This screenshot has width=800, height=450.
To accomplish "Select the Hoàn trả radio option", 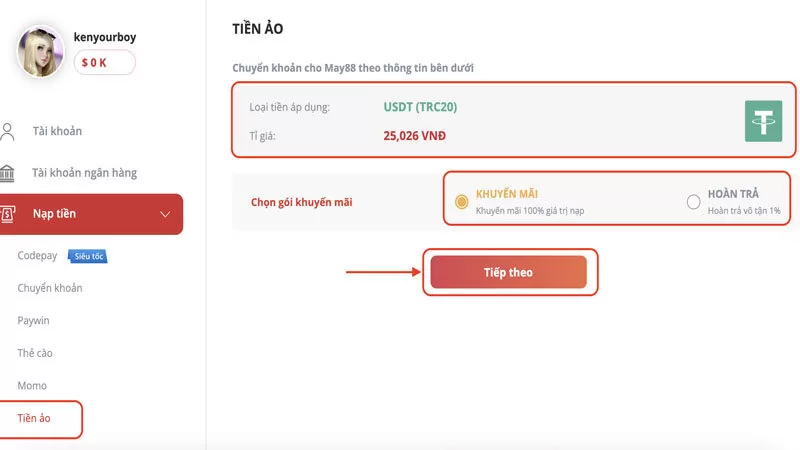I will click(x=693, y=202).
